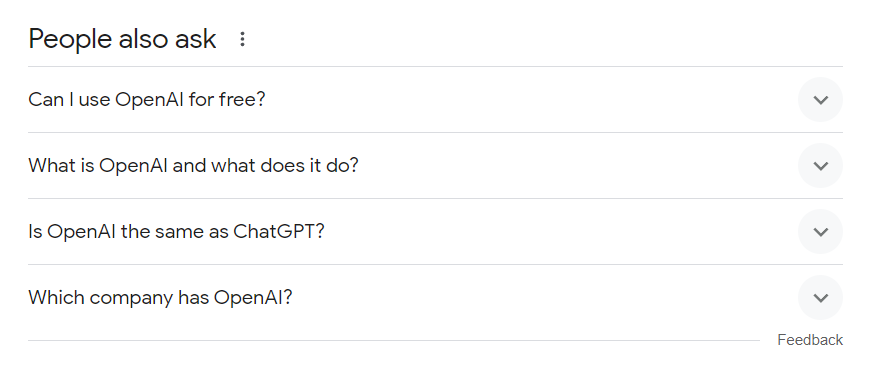Click the chevron icon for "Can I use OpenAI for free?"
The image size is (885, 384).
click(x=820, y=100)
